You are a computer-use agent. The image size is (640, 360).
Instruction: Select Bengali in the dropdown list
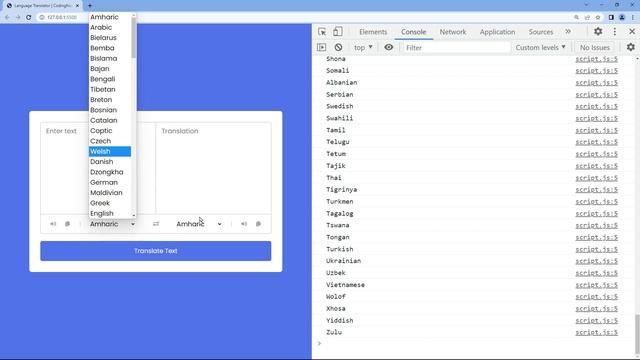pos(110,79)
